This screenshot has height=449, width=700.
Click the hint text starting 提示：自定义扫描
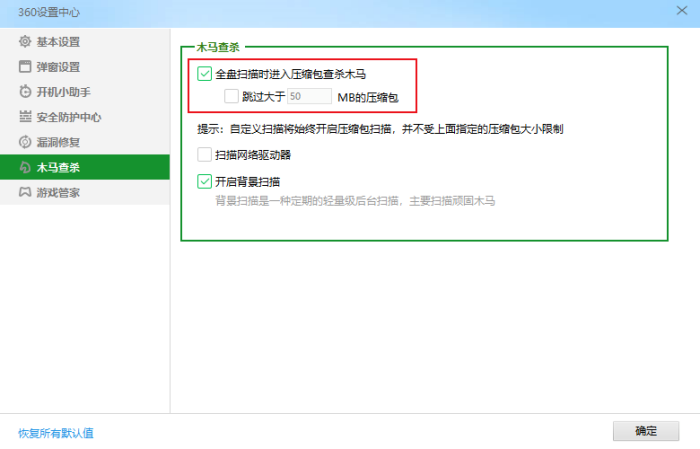click(380, 129)
